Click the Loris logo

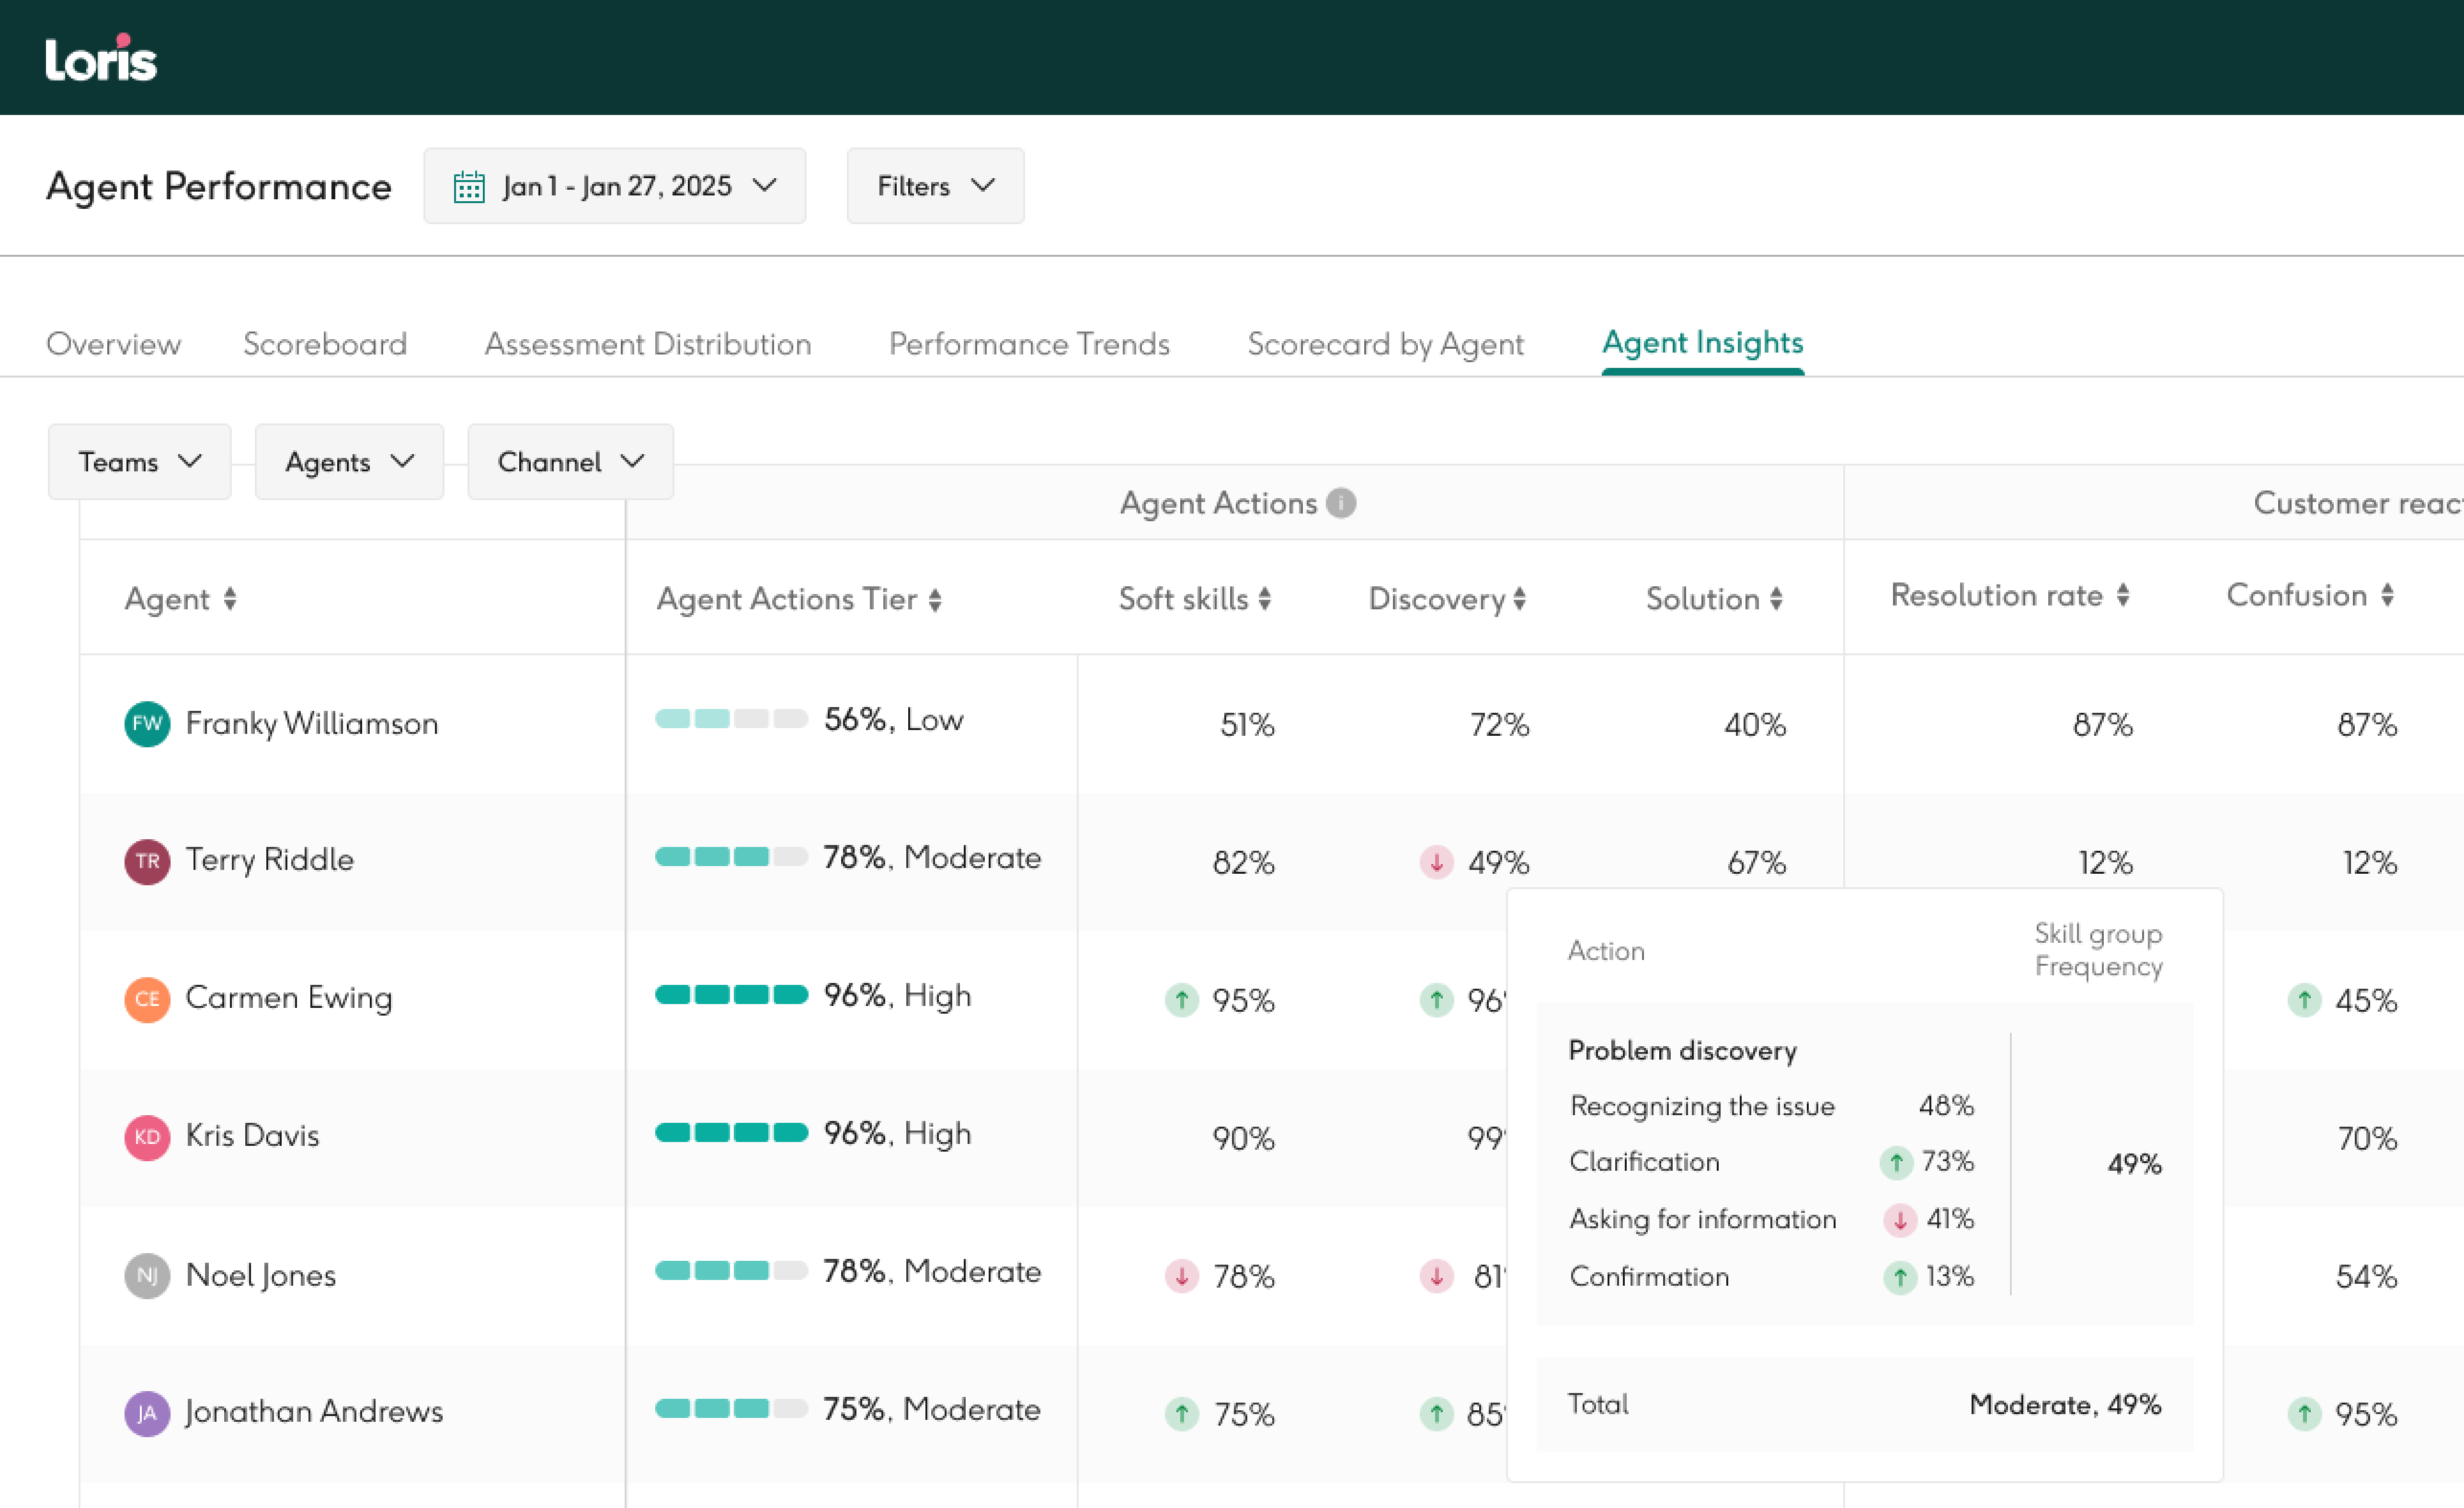coord(101,58)
